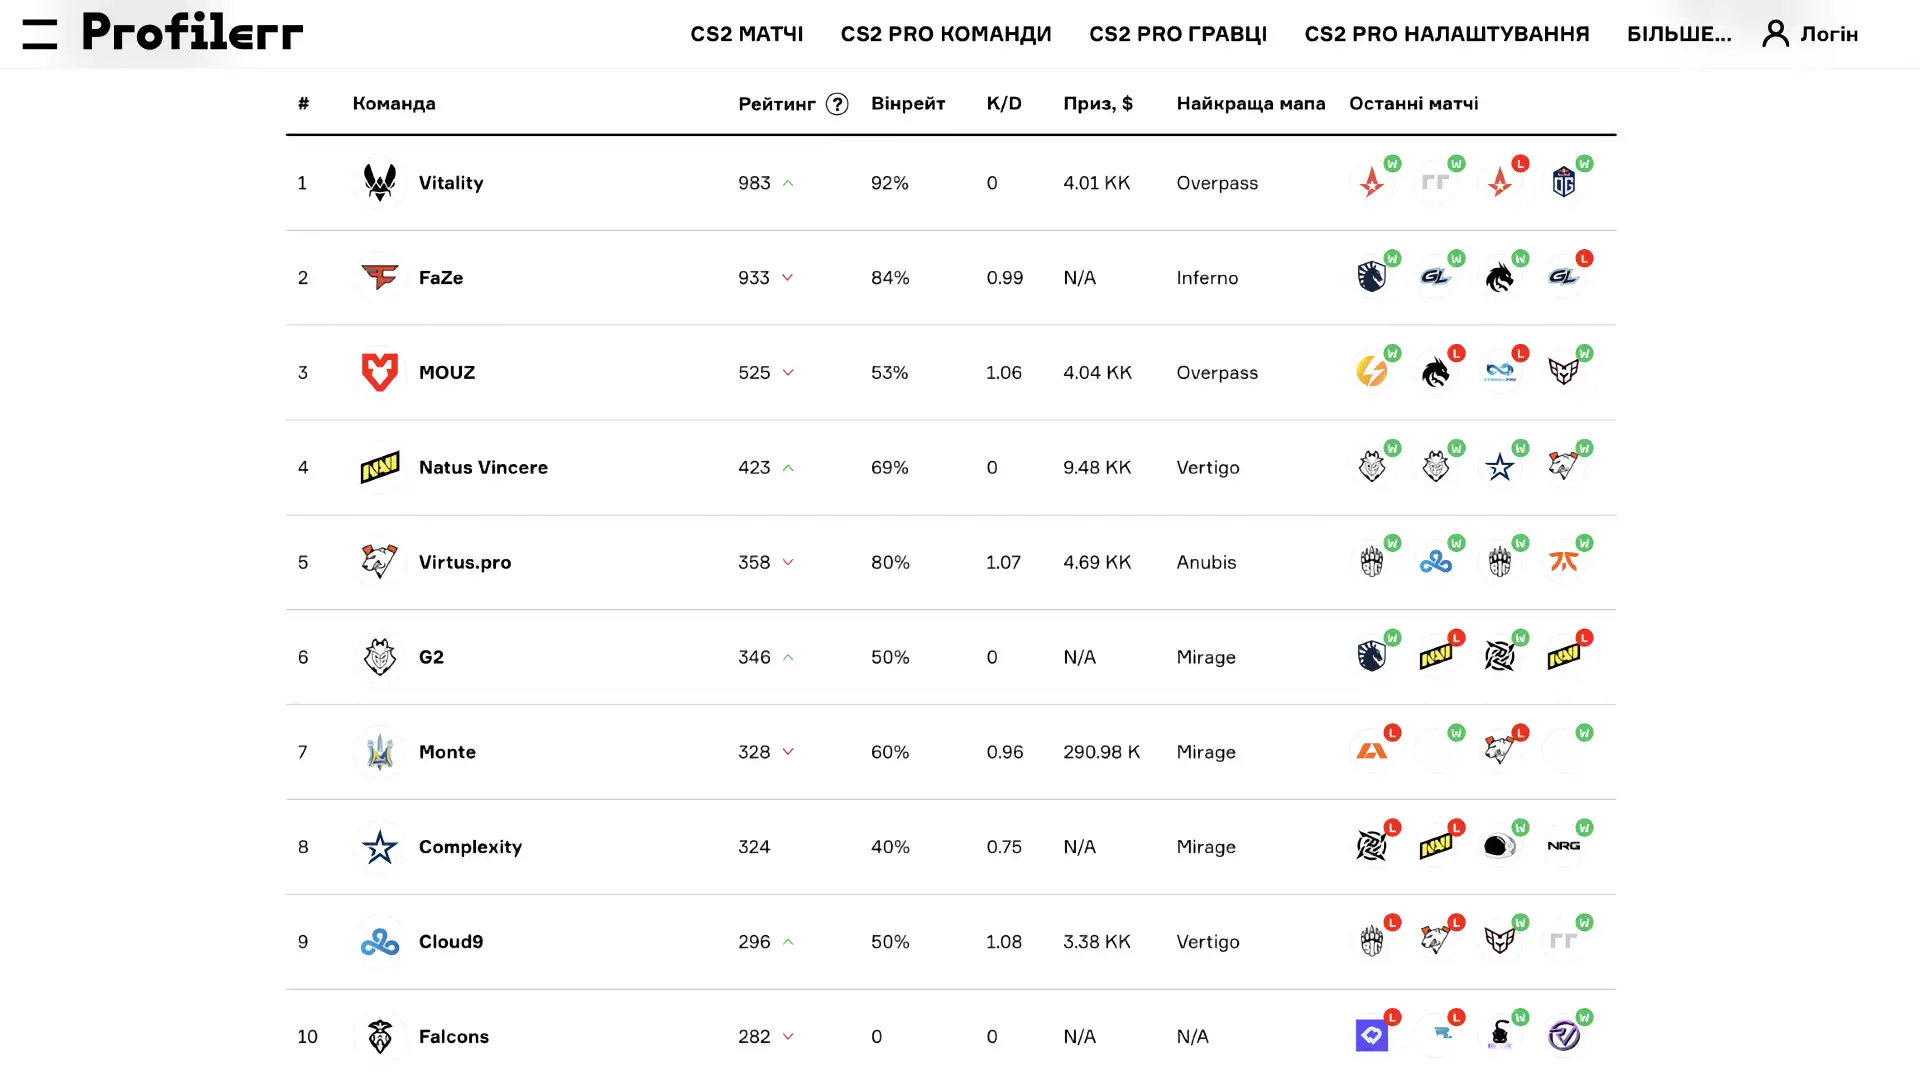This screenshot has height=1080, width=1920.
Task: Open the Cloud9 match icon in Virtus.pro row
Action: pyautogui.click(x=1436, y=562)
